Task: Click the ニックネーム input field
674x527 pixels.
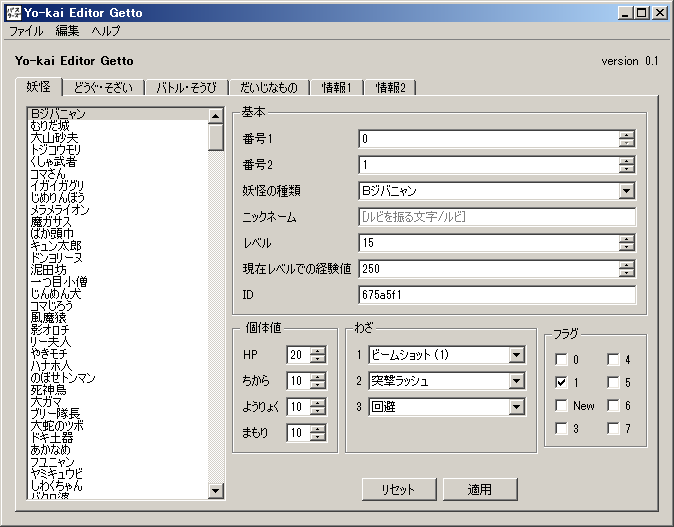Action: (497, 217)
